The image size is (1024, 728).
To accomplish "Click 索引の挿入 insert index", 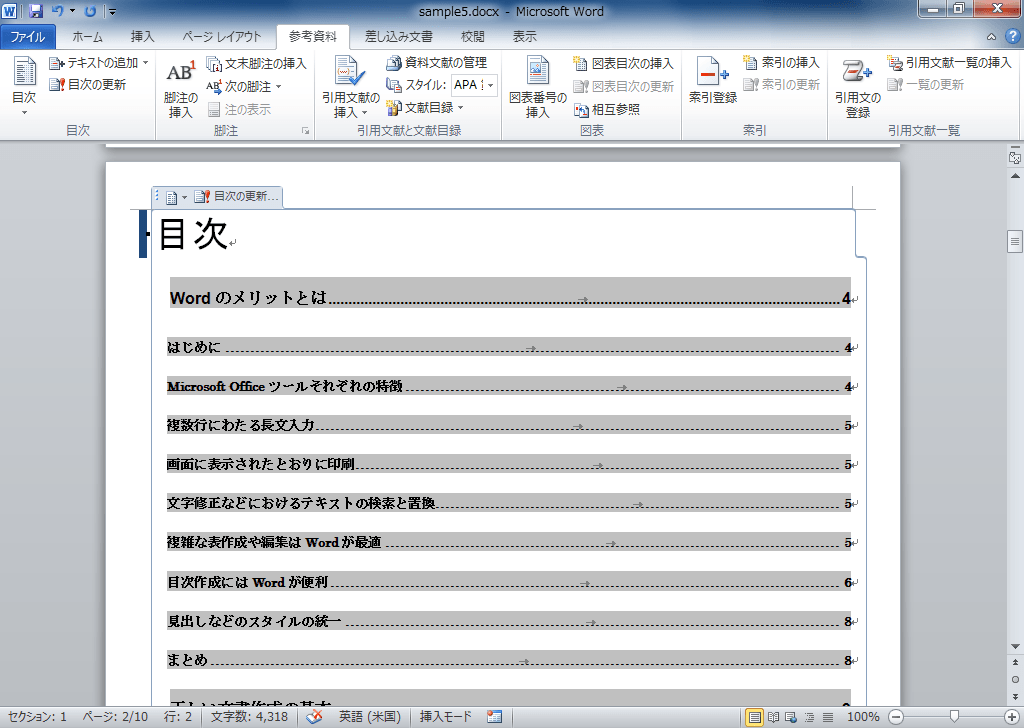I will click(781, 63).
